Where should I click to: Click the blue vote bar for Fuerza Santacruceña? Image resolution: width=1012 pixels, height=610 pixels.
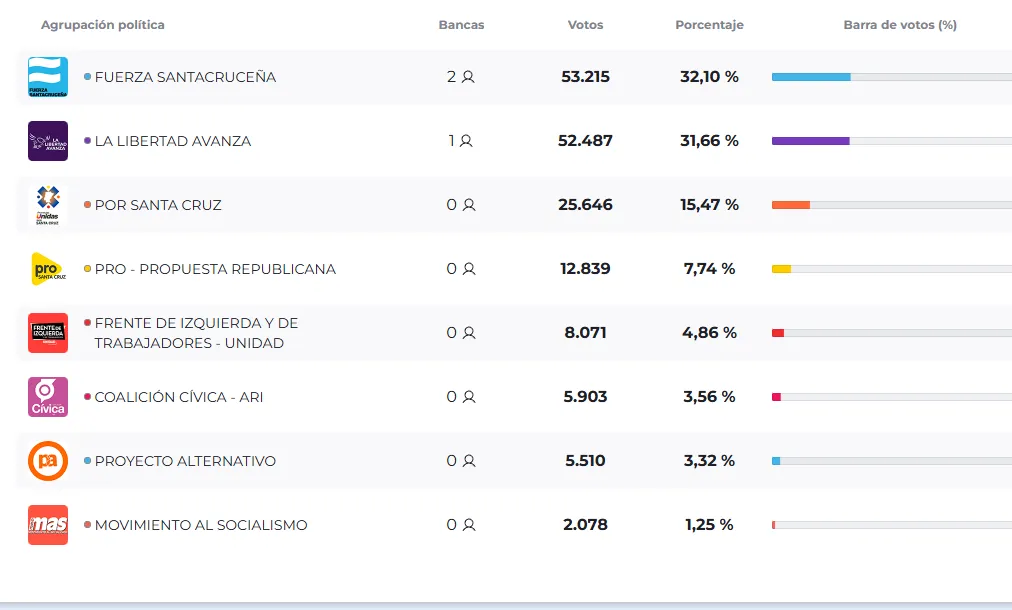[811, 77]
